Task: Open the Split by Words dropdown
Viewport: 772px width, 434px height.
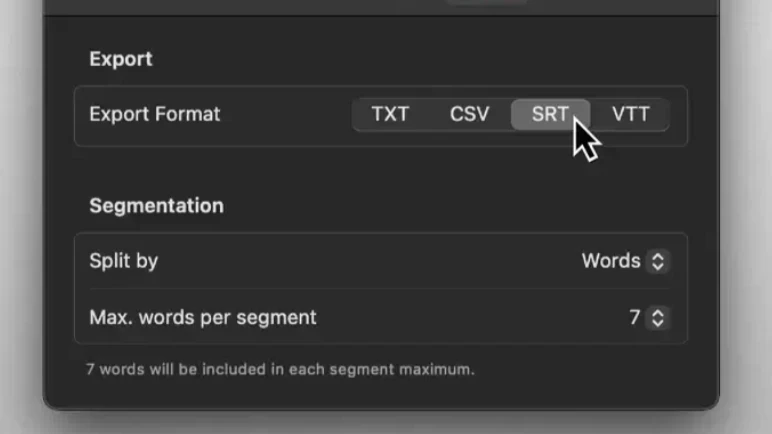Action: pos(625,261)
